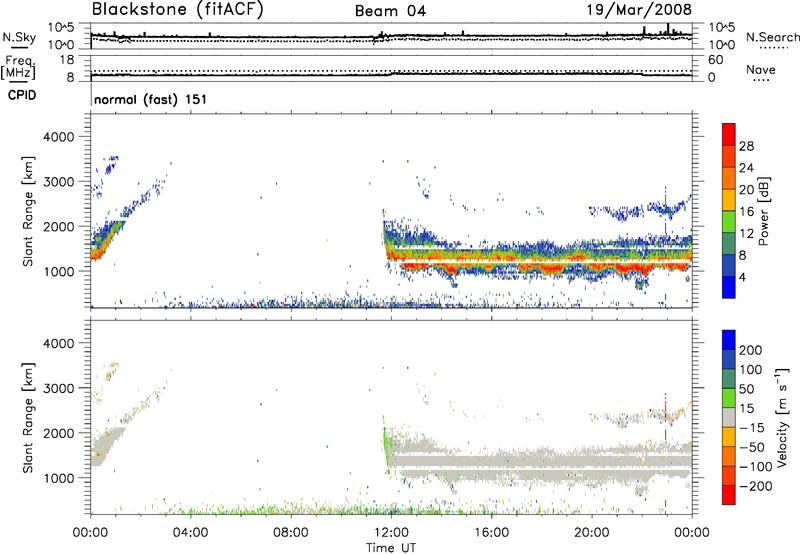
Task: Select the N.Sky legend label
Action: pyautogui.click(x=19, y=37)
